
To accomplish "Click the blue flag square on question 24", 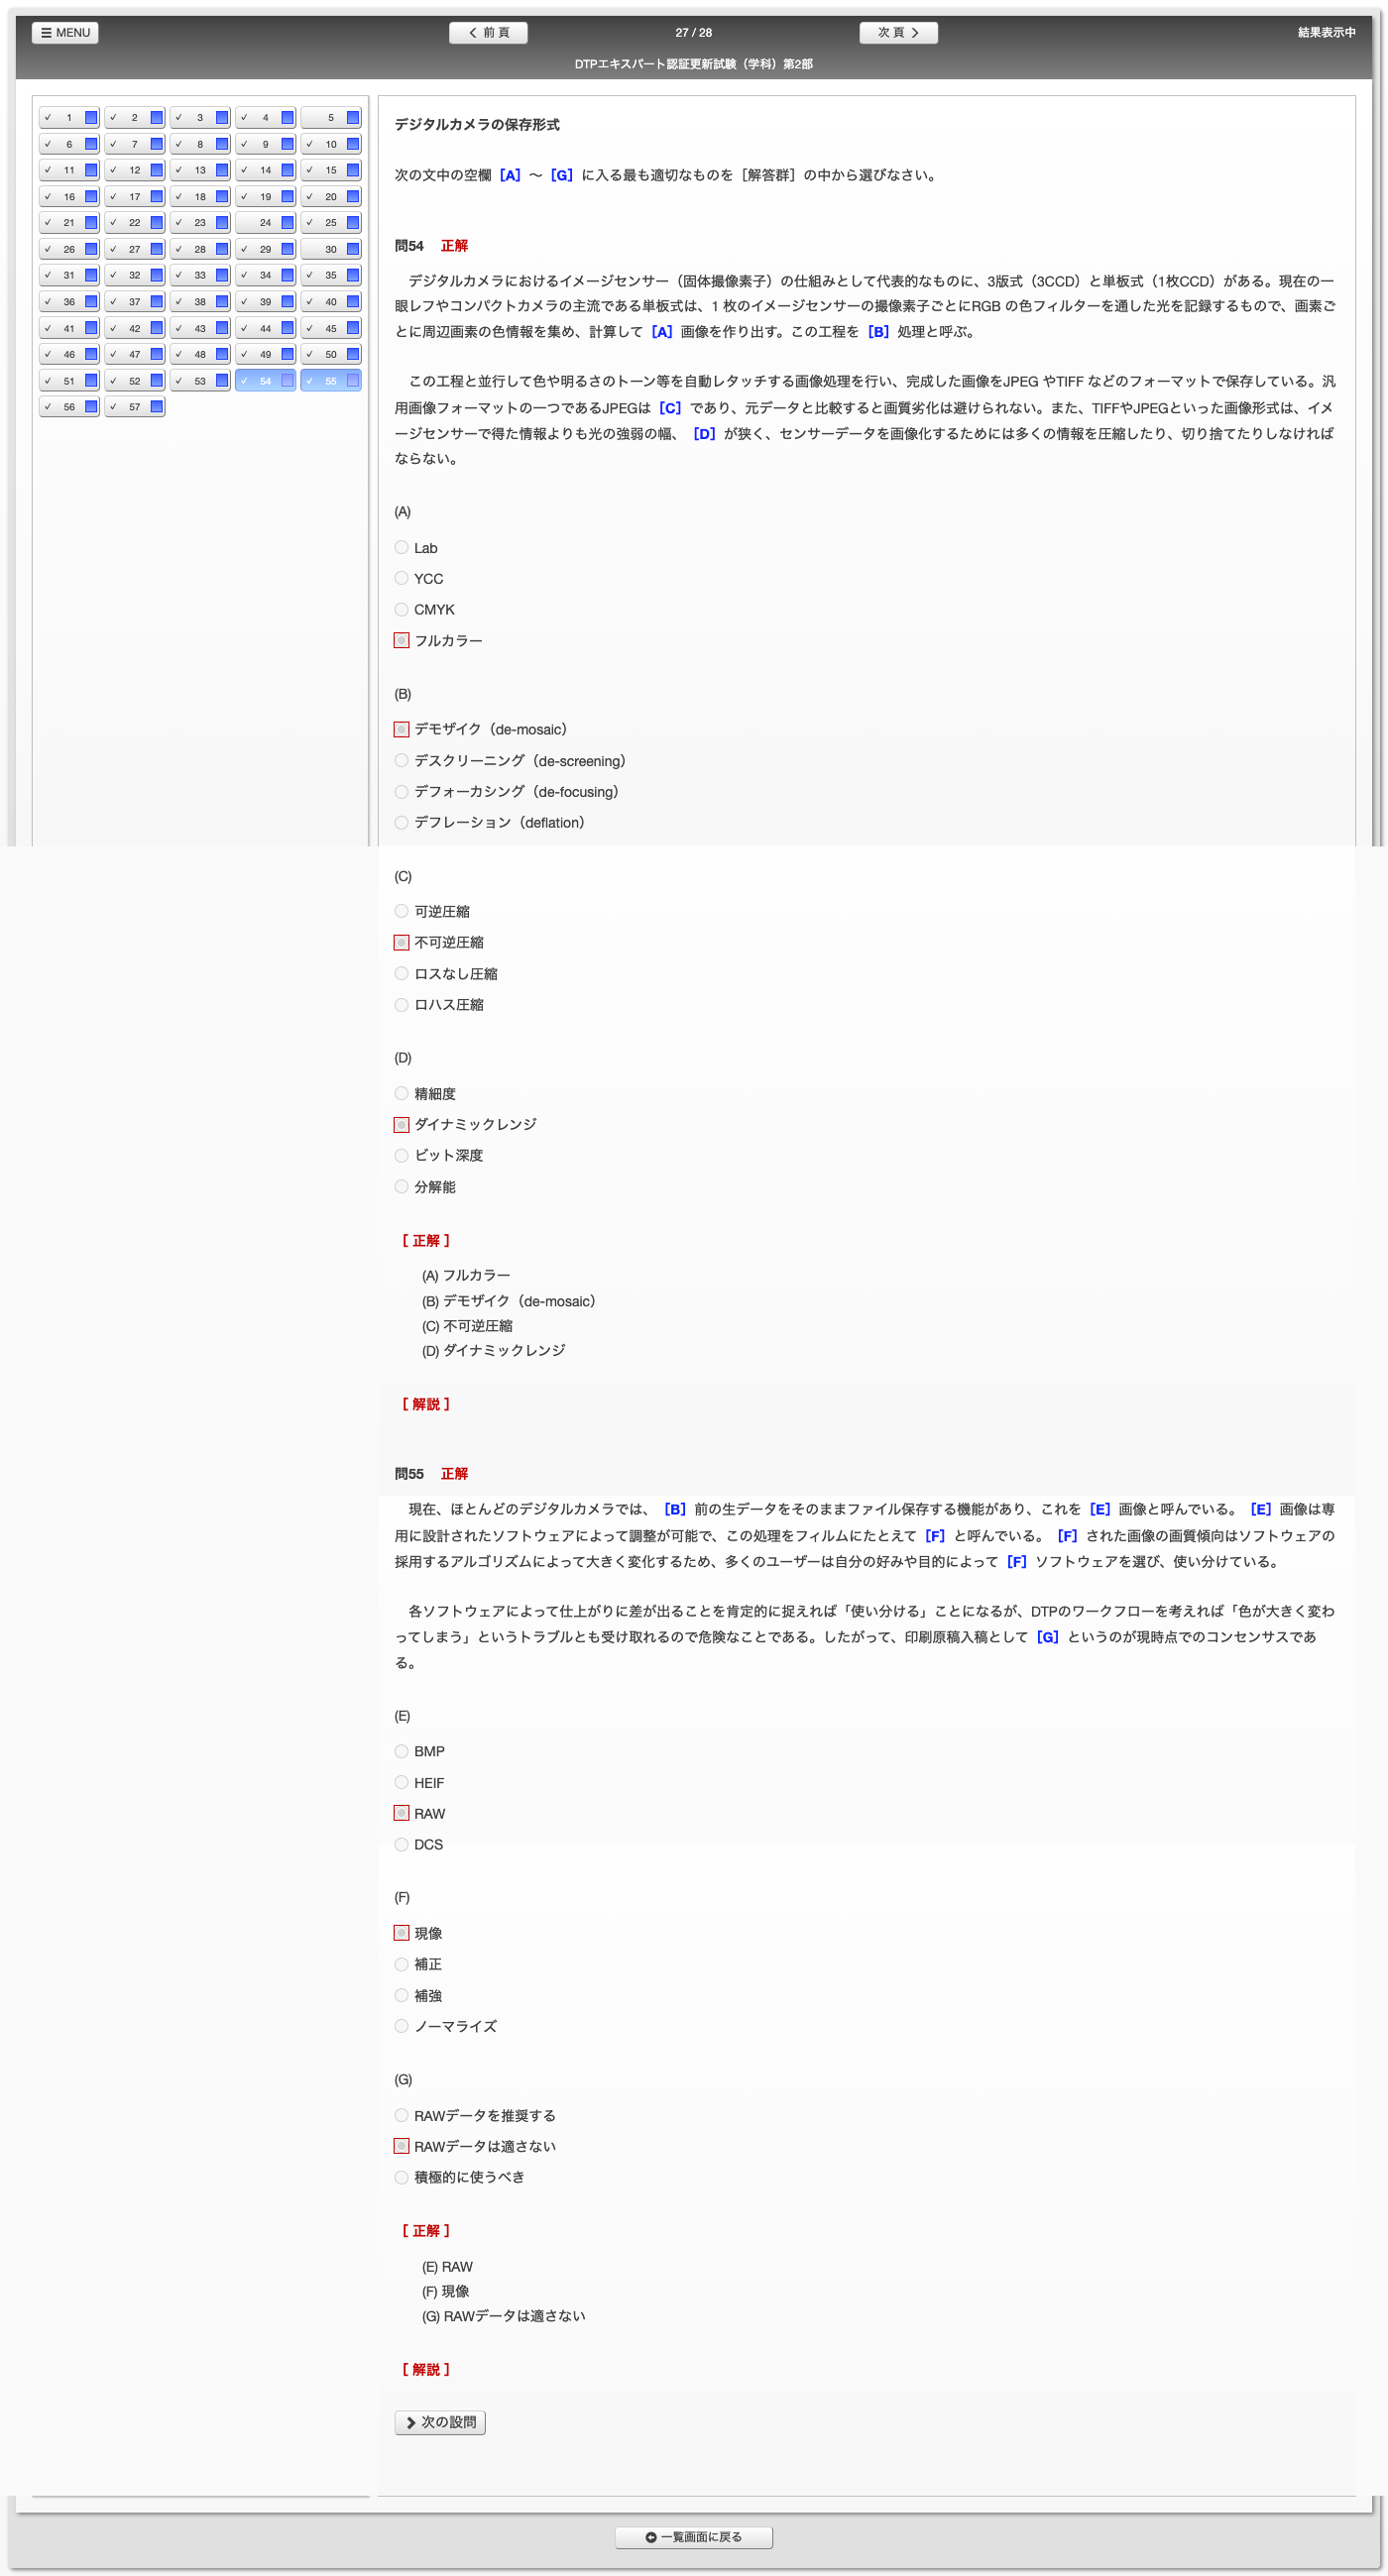I will [288, 223].
